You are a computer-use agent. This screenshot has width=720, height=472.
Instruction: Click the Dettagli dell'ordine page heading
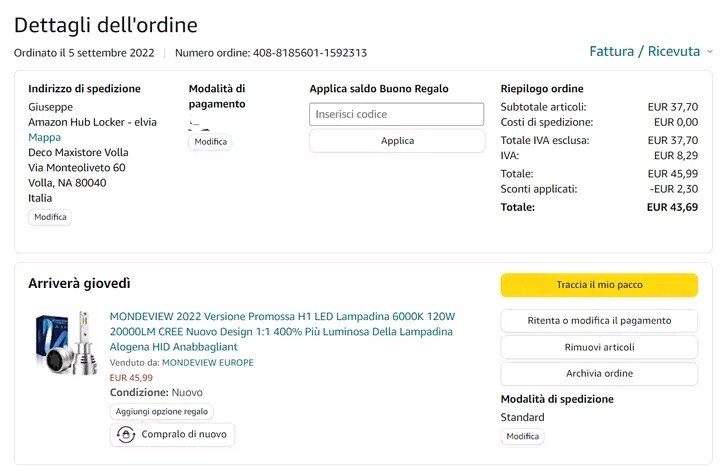[106, 25]
